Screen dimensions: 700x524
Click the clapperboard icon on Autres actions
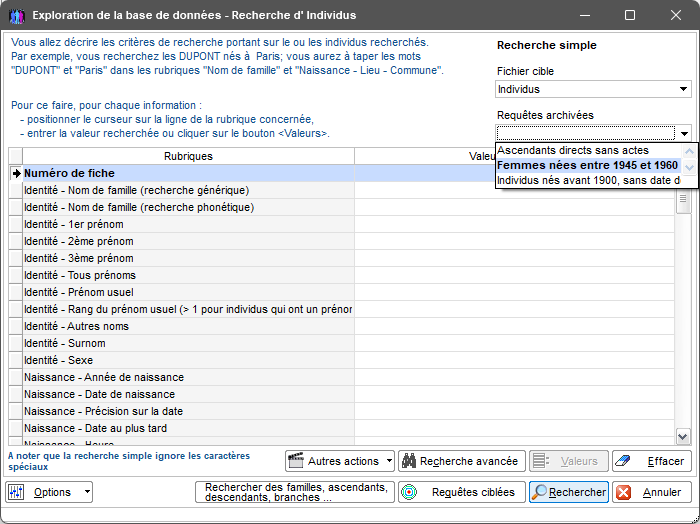pyautogui.click(x=296, y=461)
